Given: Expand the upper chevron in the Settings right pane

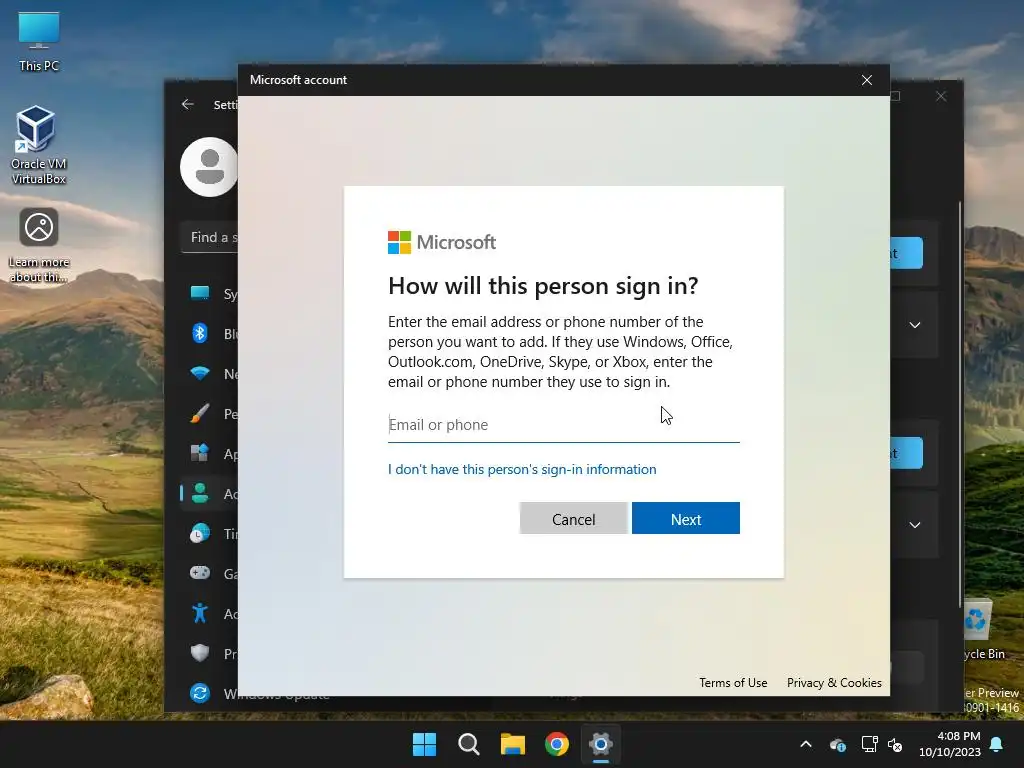Looking at the screenshot, I should click(x=915, y=325).
